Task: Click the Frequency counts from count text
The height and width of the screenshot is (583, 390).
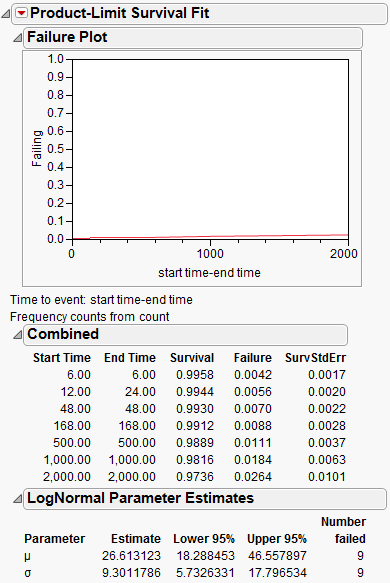Action: point(90,317)
